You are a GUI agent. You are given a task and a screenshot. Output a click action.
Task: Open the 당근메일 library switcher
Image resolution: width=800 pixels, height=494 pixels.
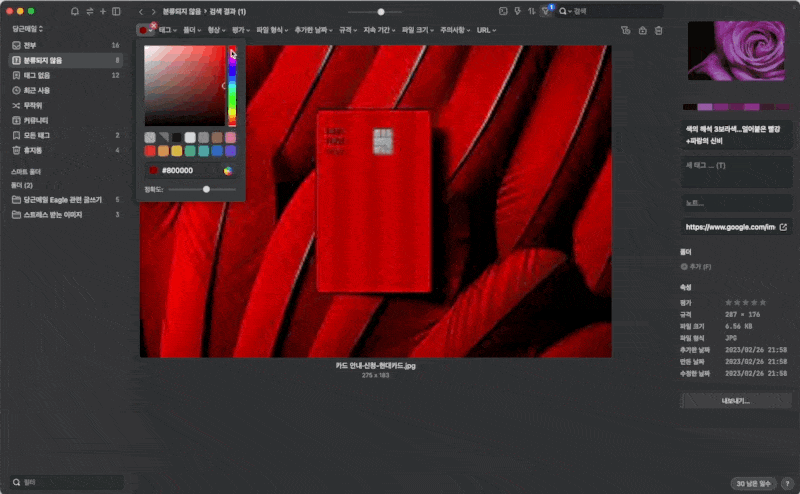(x=28, y=29)
